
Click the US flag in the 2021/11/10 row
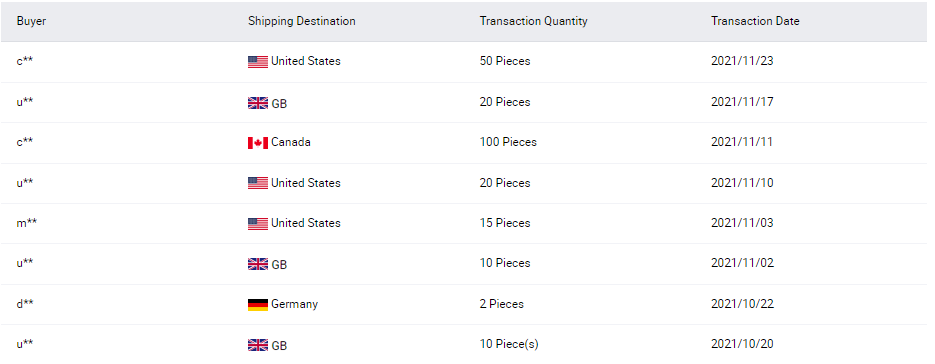click(x=258, y=183)
